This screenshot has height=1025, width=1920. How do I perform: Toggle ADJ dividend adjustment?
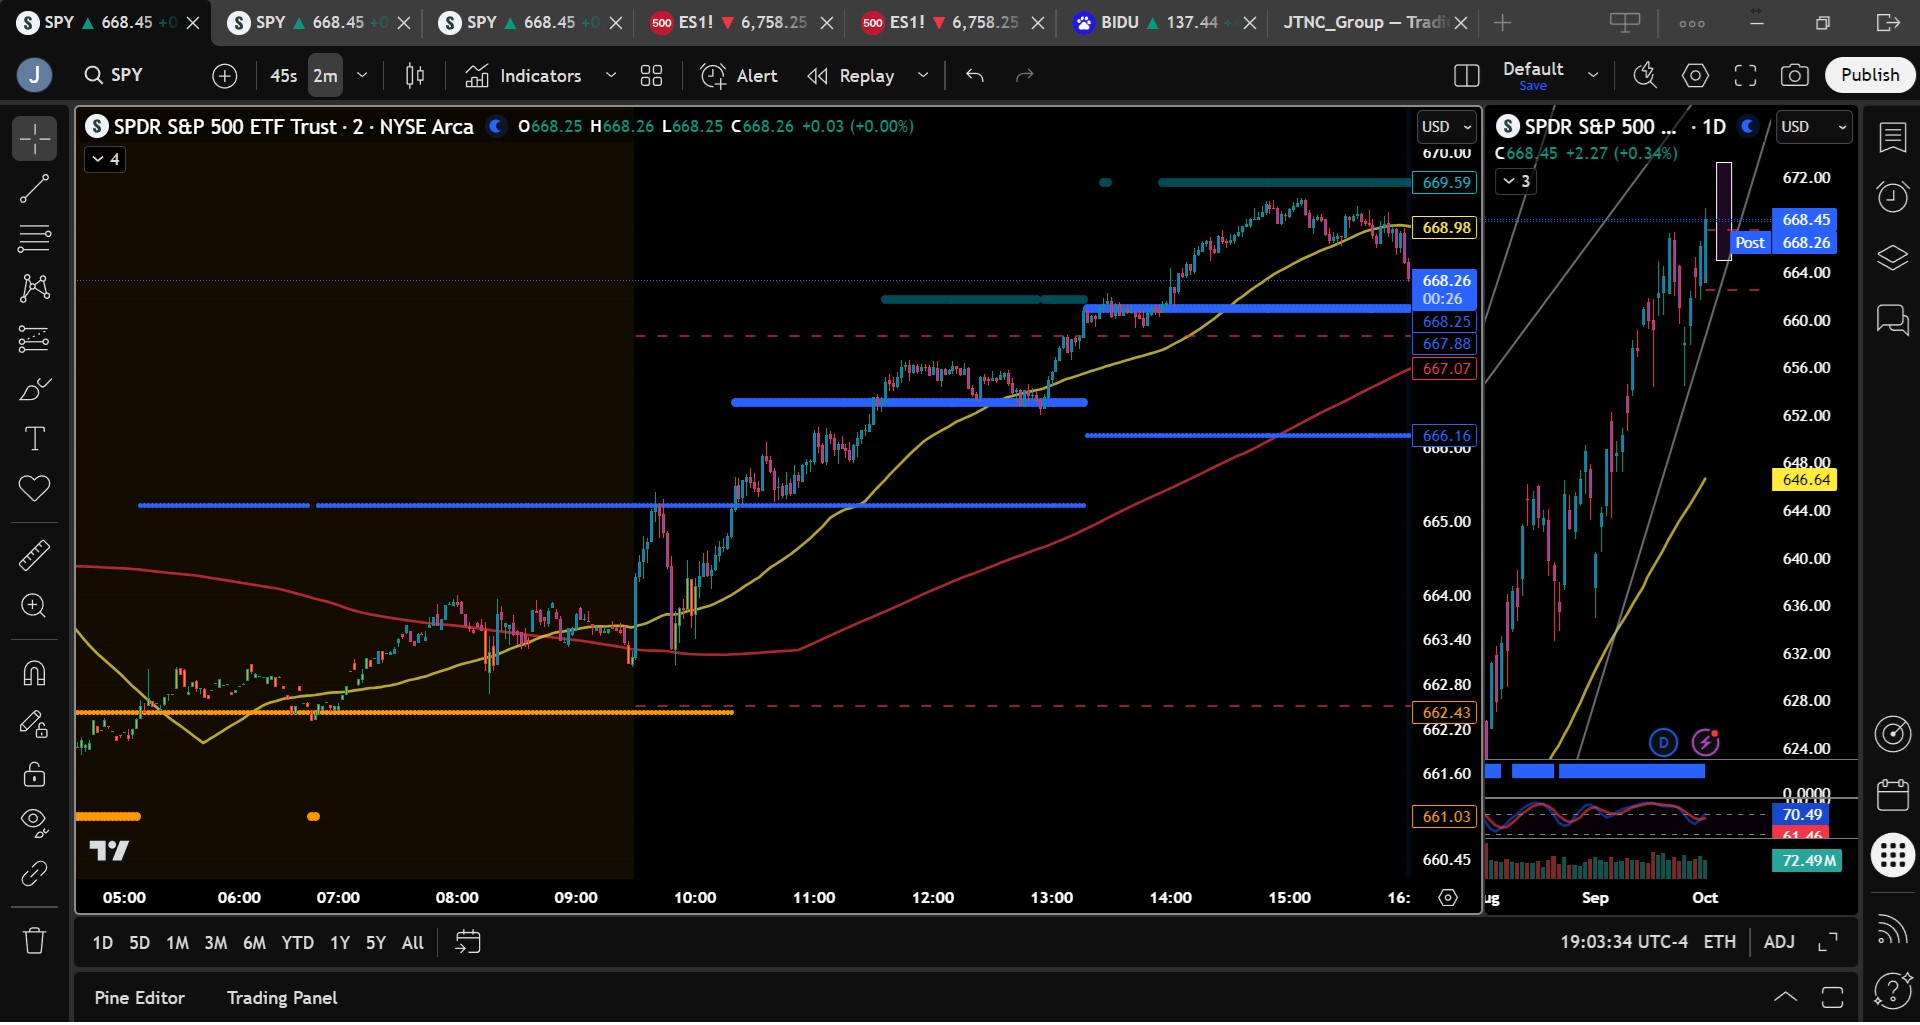(1779, 942)
